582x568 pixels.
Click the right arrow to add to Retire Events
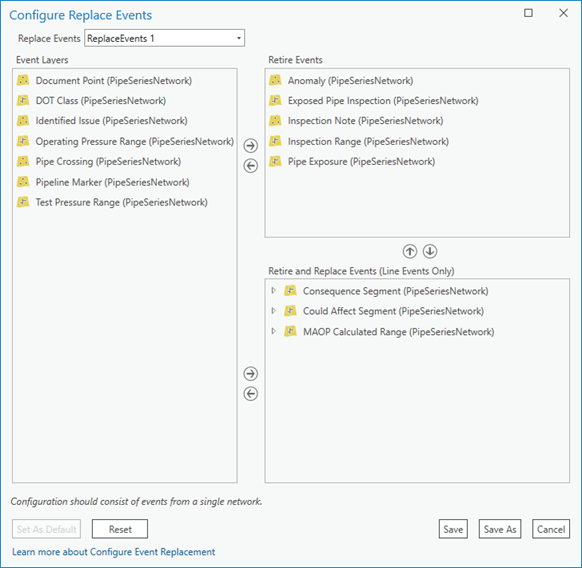click(x=251, y=146)
